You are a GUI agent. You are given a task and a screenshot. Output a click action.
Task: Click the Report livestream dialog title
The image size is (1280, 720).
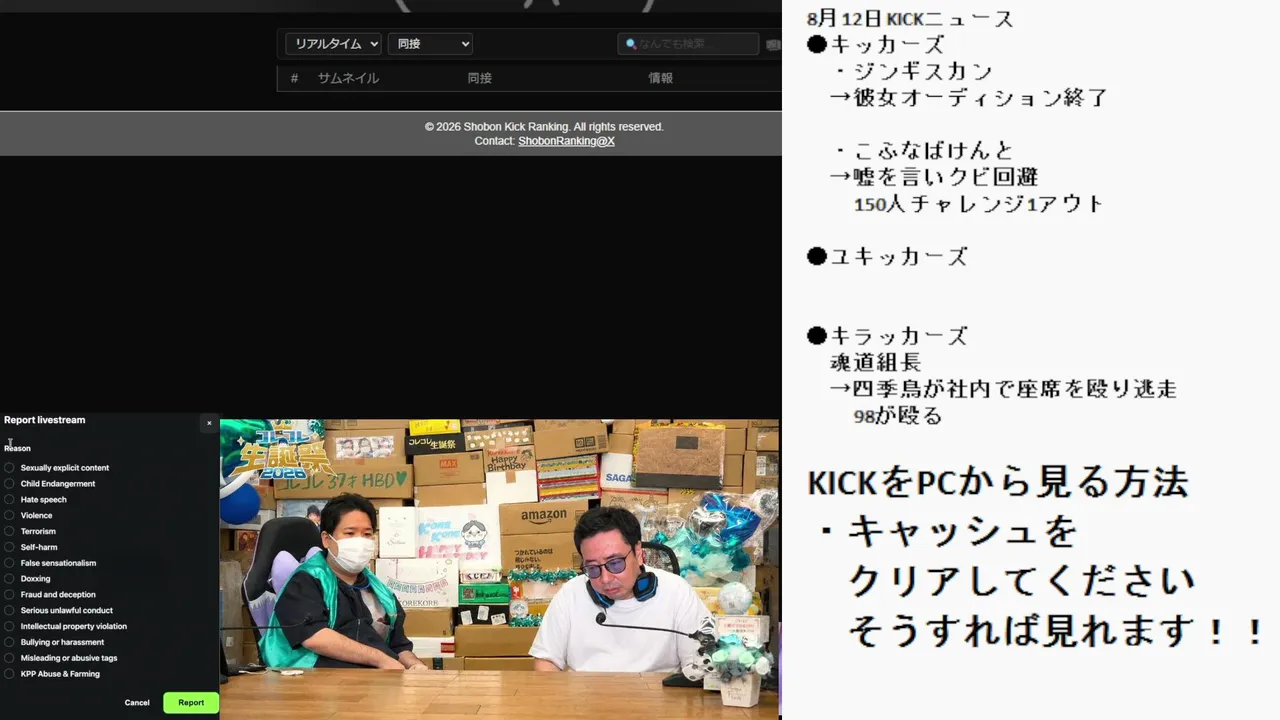click(45, 420)
